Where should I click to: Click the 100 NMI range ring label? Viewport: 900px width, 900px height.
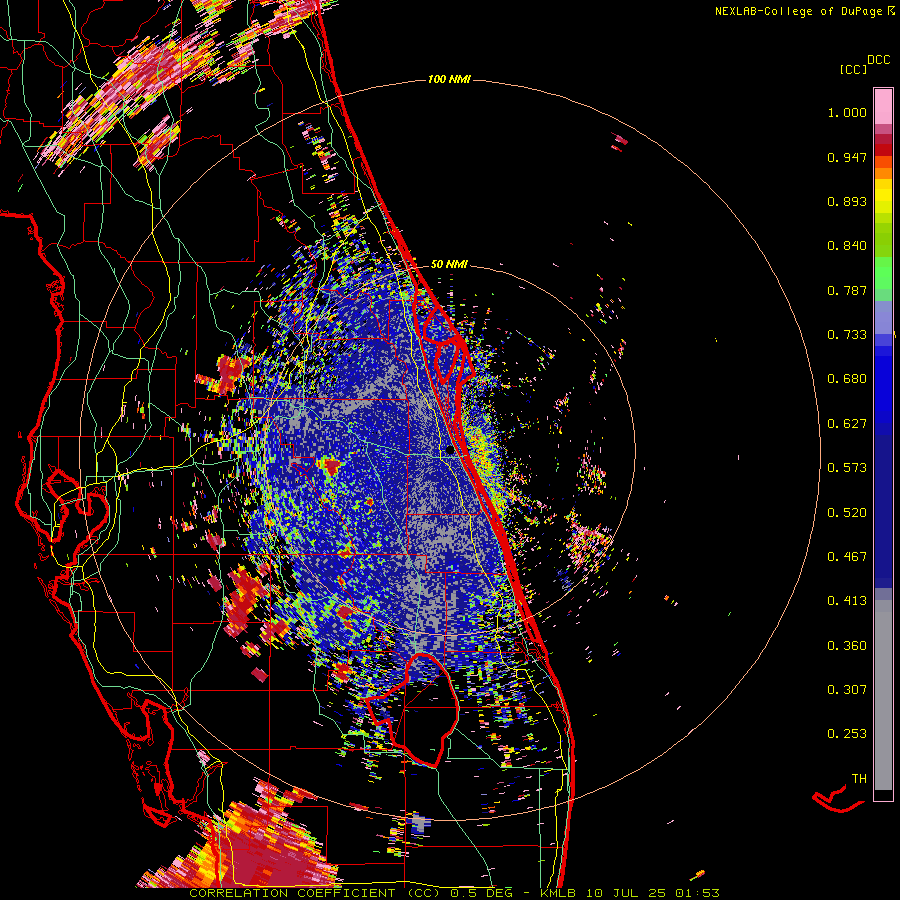tap(449, 79)
